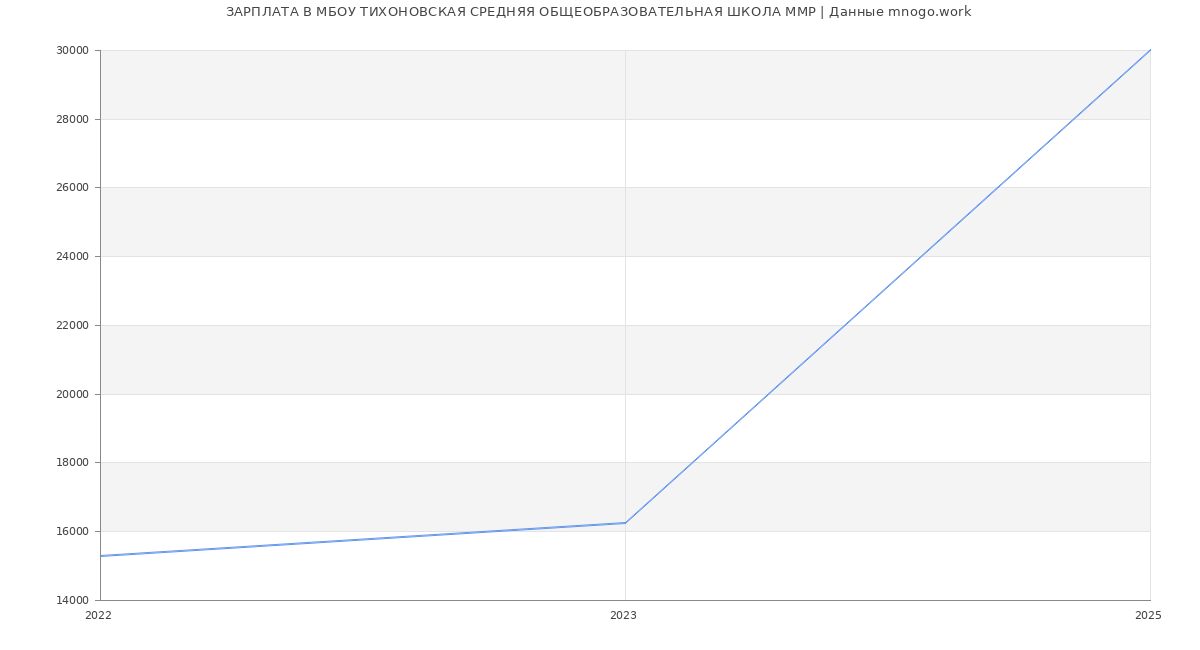Select the 26000 y-axis label
Viewport: 1200px width, 650px height.
[72, 188]
